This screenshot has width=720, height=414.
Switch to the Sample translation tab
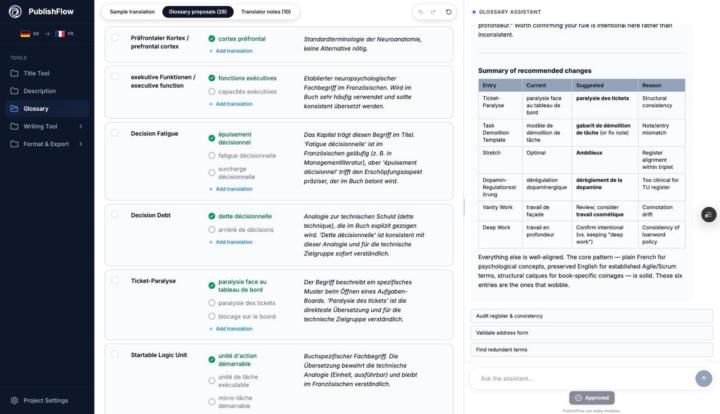[132, 12]
